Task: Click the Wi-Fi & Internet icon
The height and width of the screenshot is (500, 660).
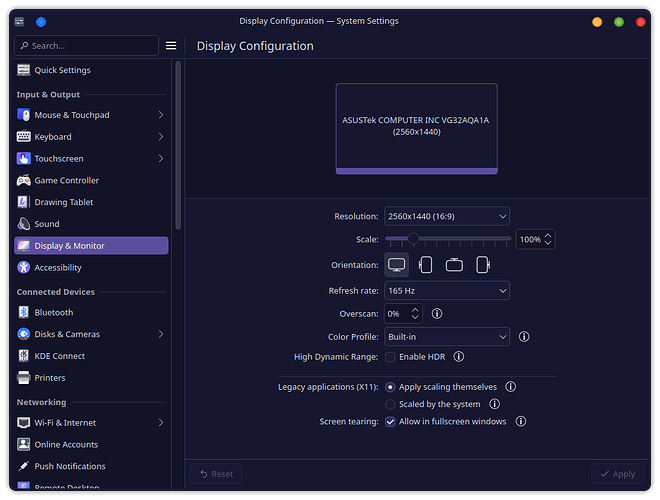Action: coord(24,423)
